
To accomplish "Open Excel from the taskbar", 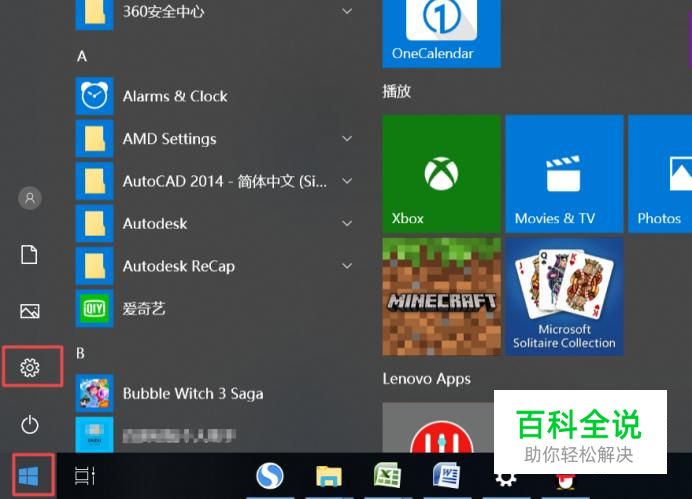I will tap(387, 476).
